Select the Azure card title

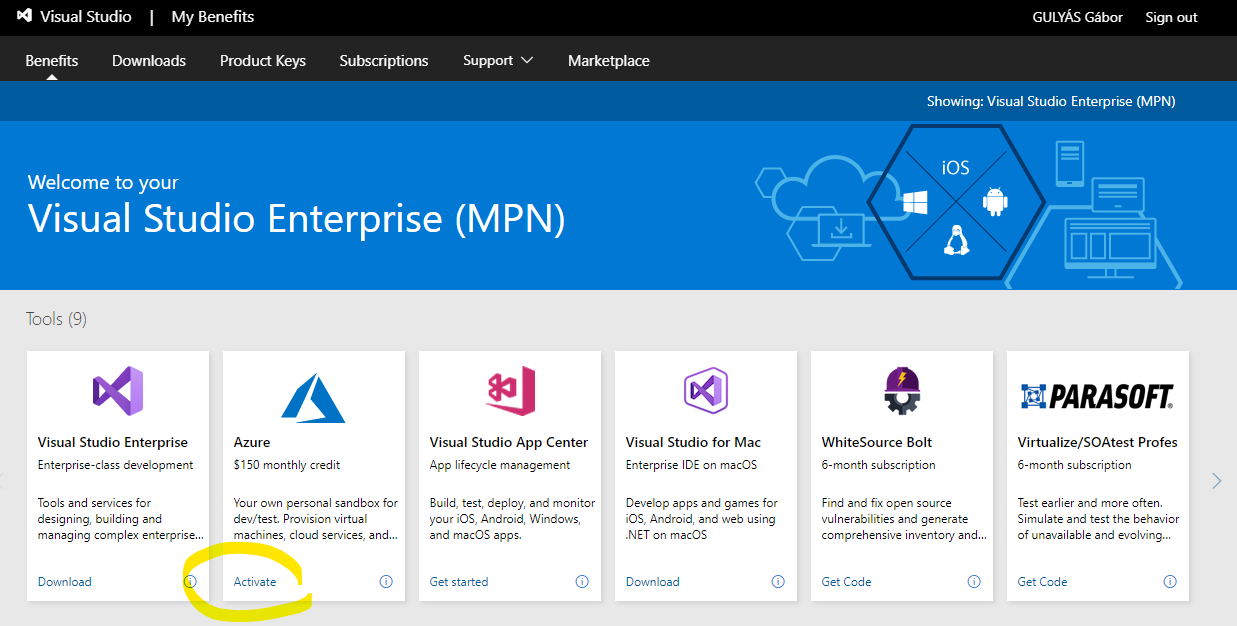pyautogui.click(x=252, y=442)
